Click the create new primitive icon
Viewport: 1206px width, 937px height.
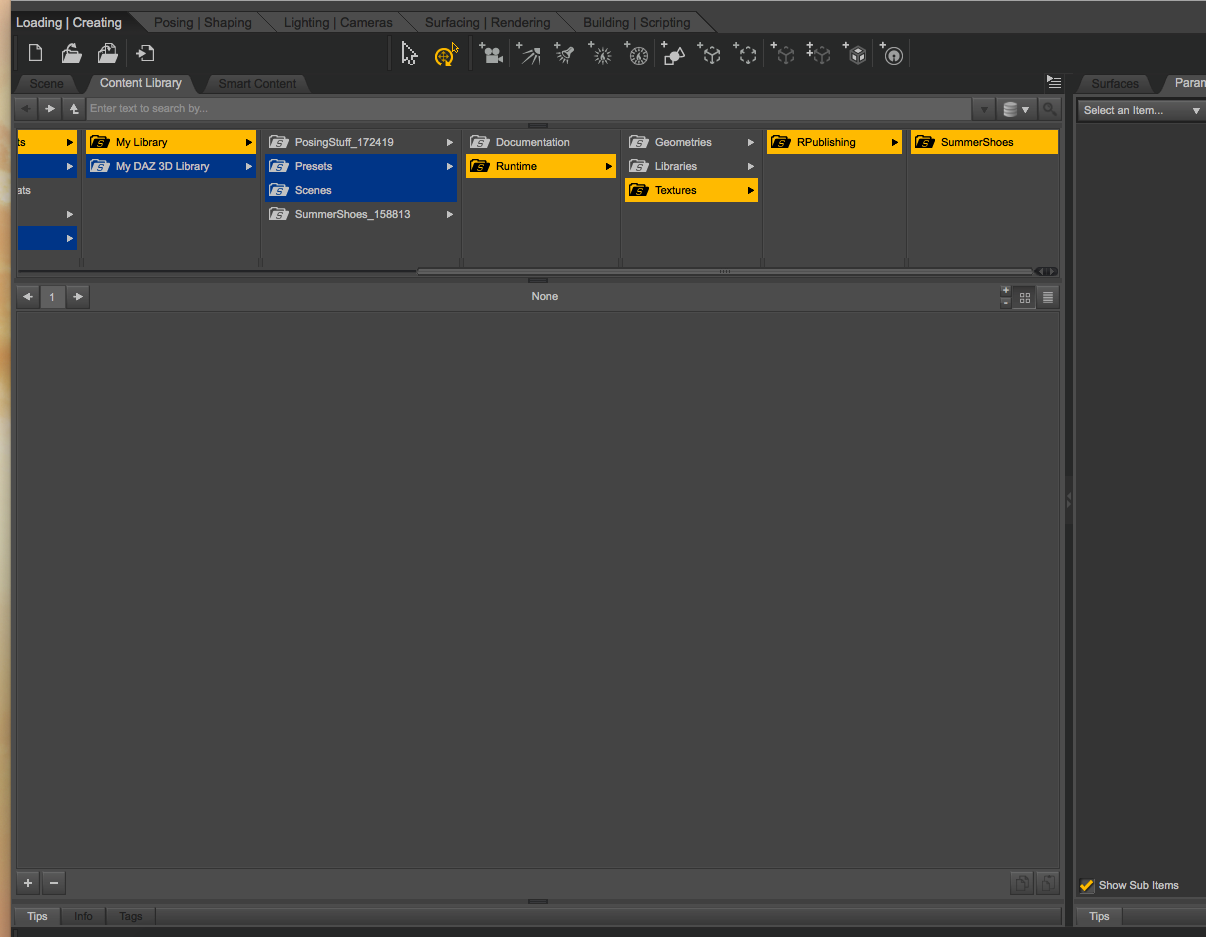point(673,54)
